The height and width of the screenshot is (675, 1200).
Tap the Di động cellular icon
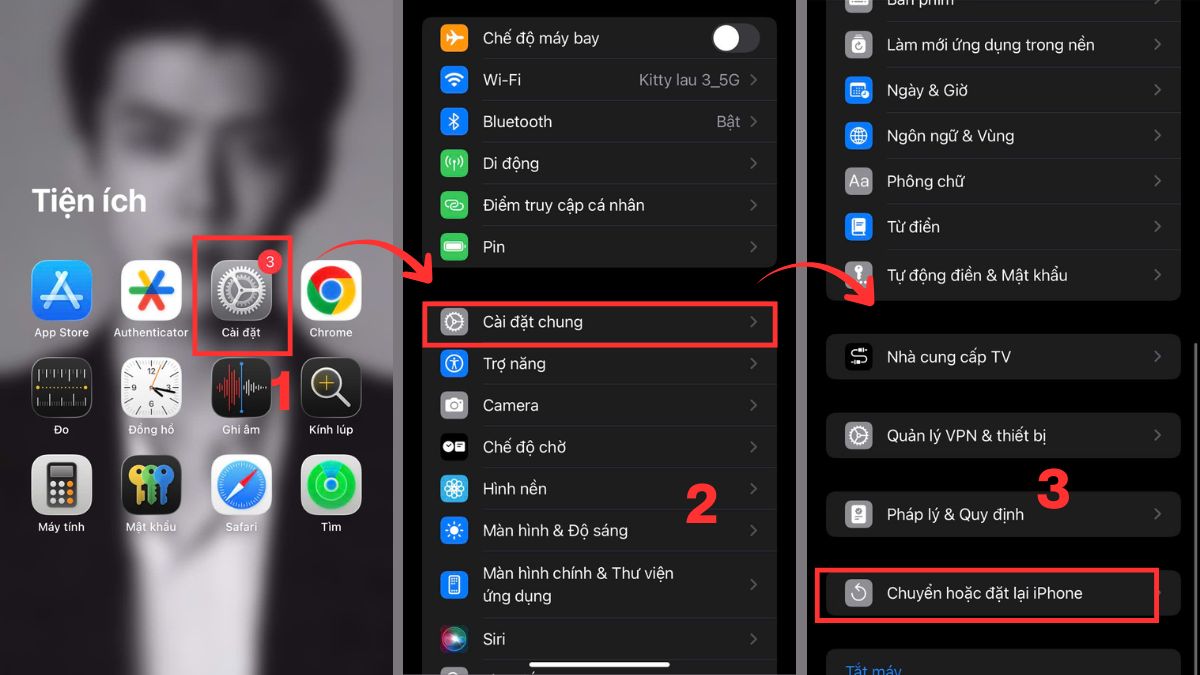click(x=455, y=163)
